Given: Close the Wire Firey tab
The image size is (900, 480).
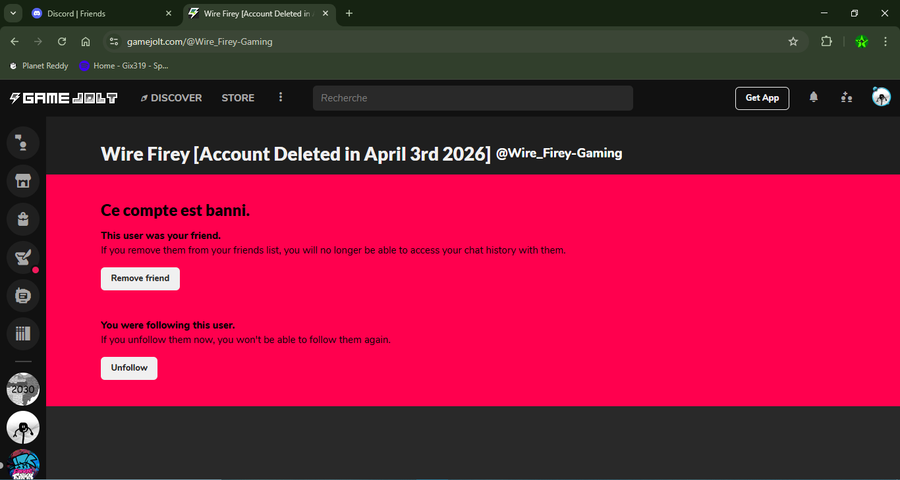Looking at the screenshot, I should coord(325,13).
